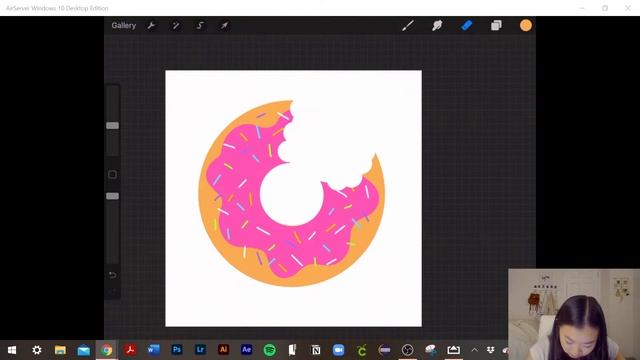Switch to Google Chrome in taskbar
Screen dimensions: 640x360
point(107,350)
